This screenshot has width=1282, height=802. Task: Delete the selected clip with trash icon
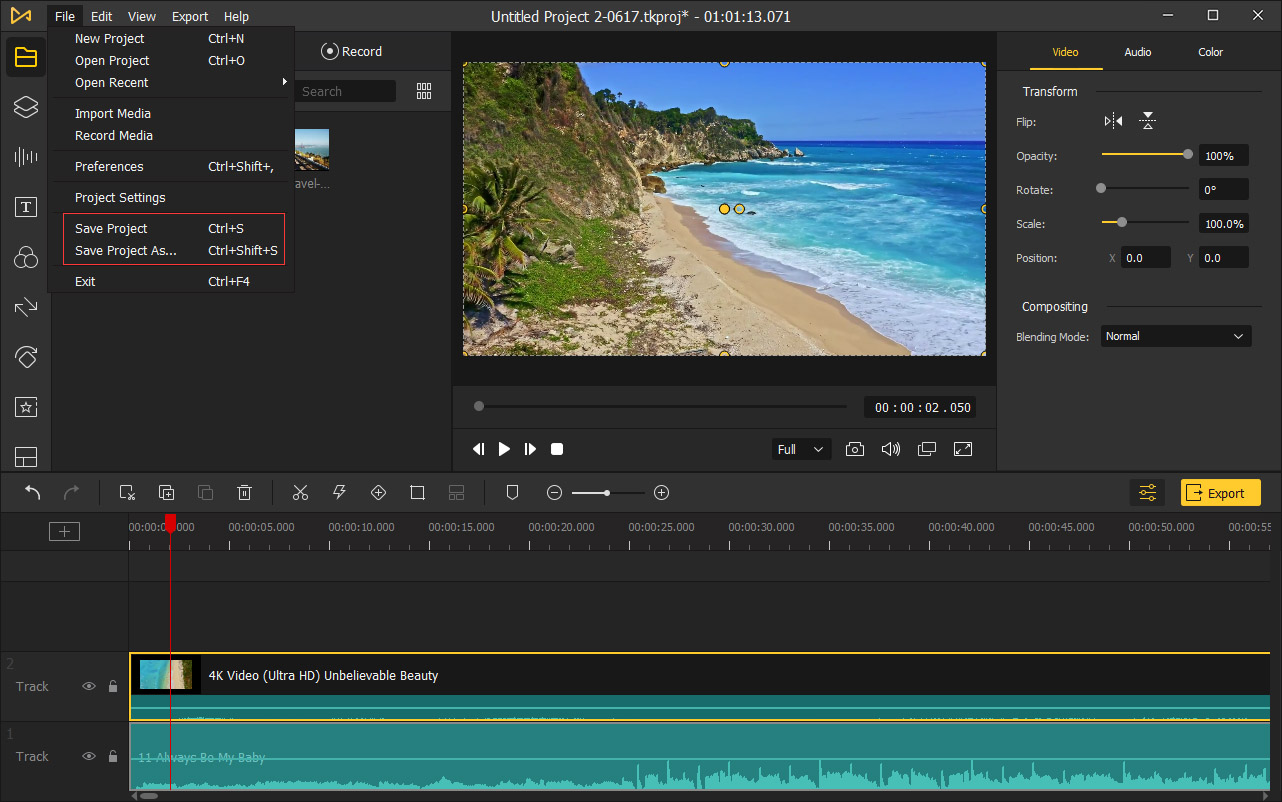[244, 492]
